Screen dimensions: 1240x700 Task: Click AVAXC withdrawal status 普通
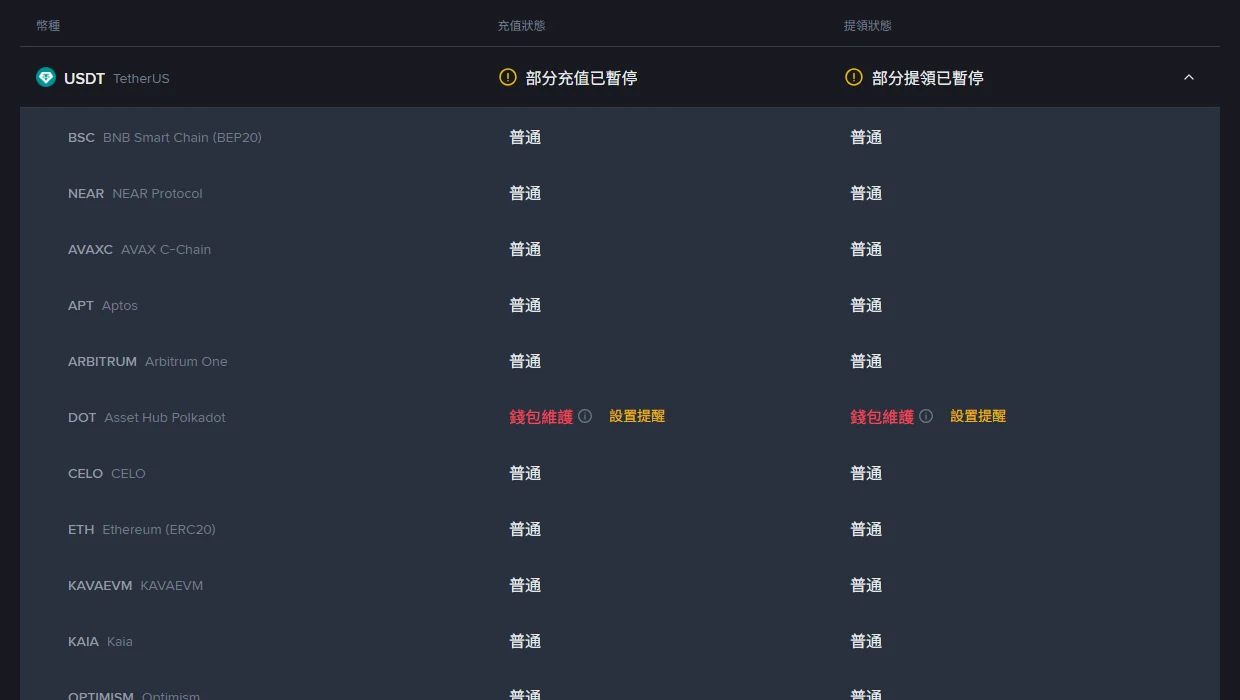tap(866, 249)
